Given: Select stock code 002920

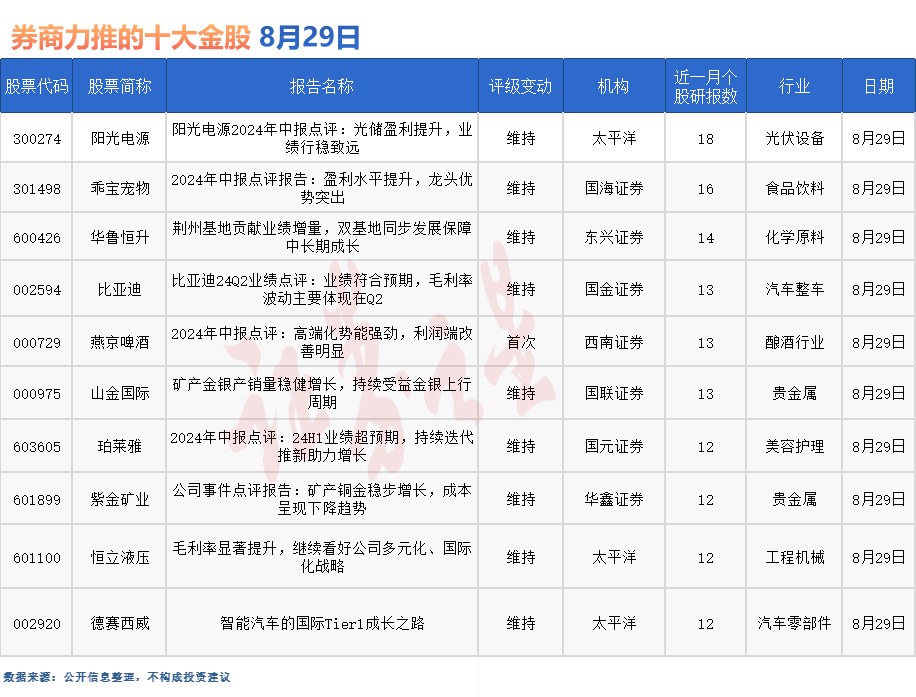Looking at the screenshot, I should [x=37, y=624].
